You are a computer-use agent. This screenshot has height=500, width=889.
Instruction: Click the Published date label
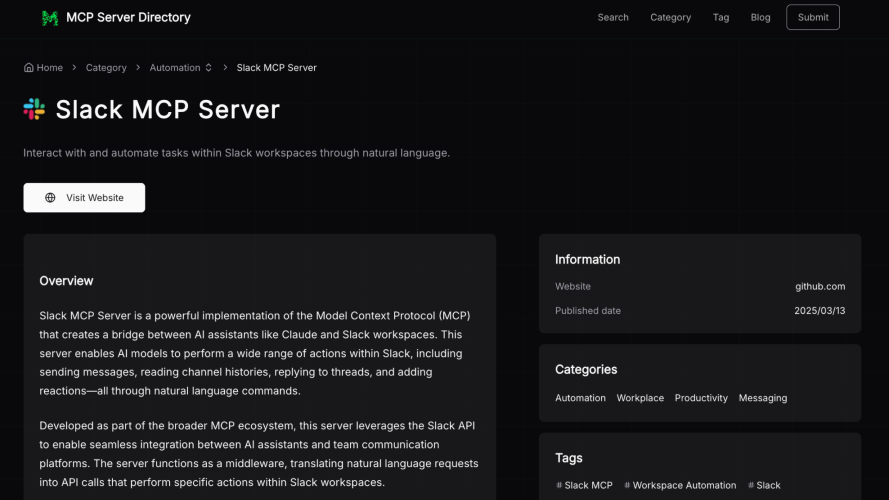pyautogui.click(x=588, y=311)
